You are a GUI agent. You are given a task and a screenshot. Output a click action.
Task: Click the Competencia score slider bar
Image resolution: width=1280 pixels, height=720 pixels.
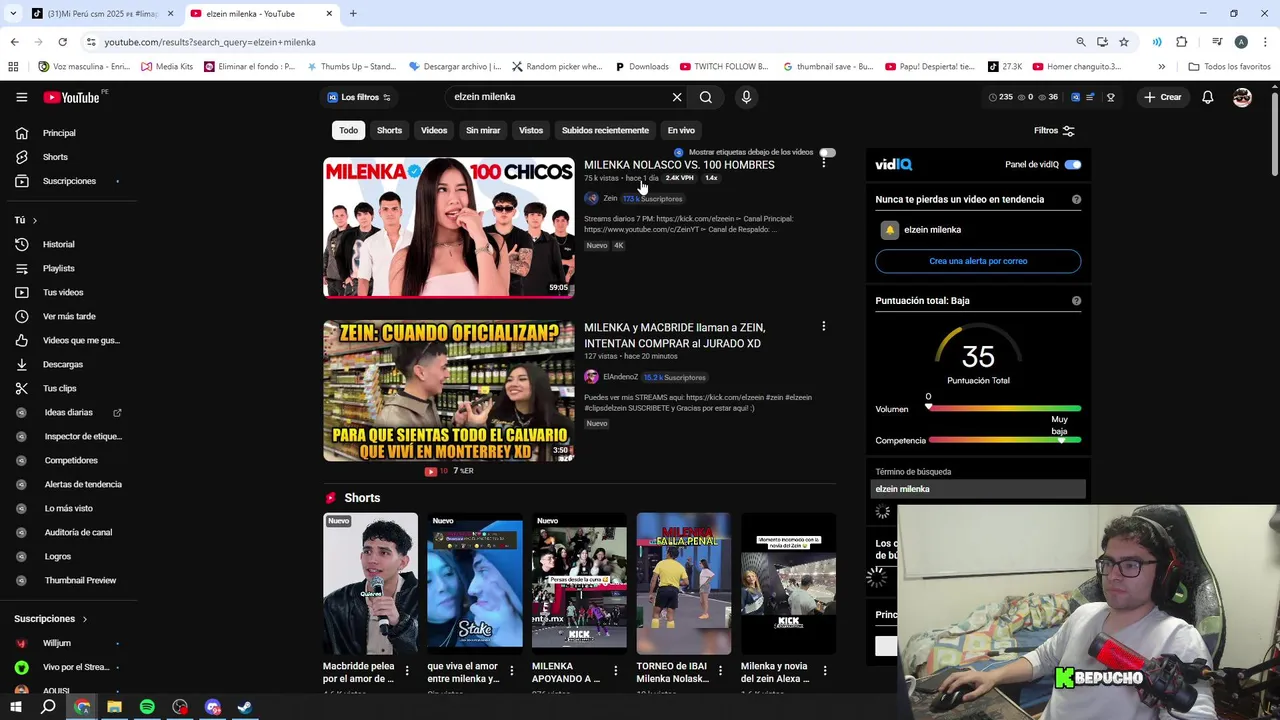pos(1004,440)
